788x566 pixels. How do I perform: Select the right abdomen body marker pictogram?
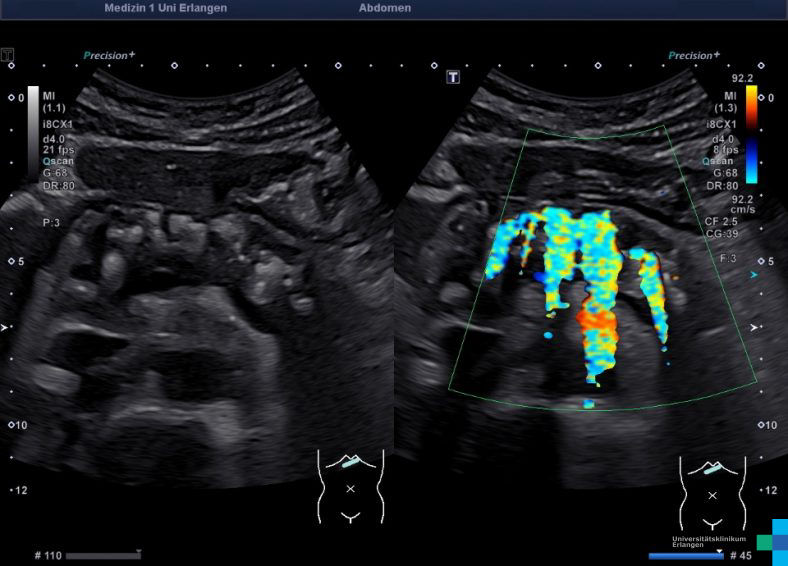(x=712, y=488)
